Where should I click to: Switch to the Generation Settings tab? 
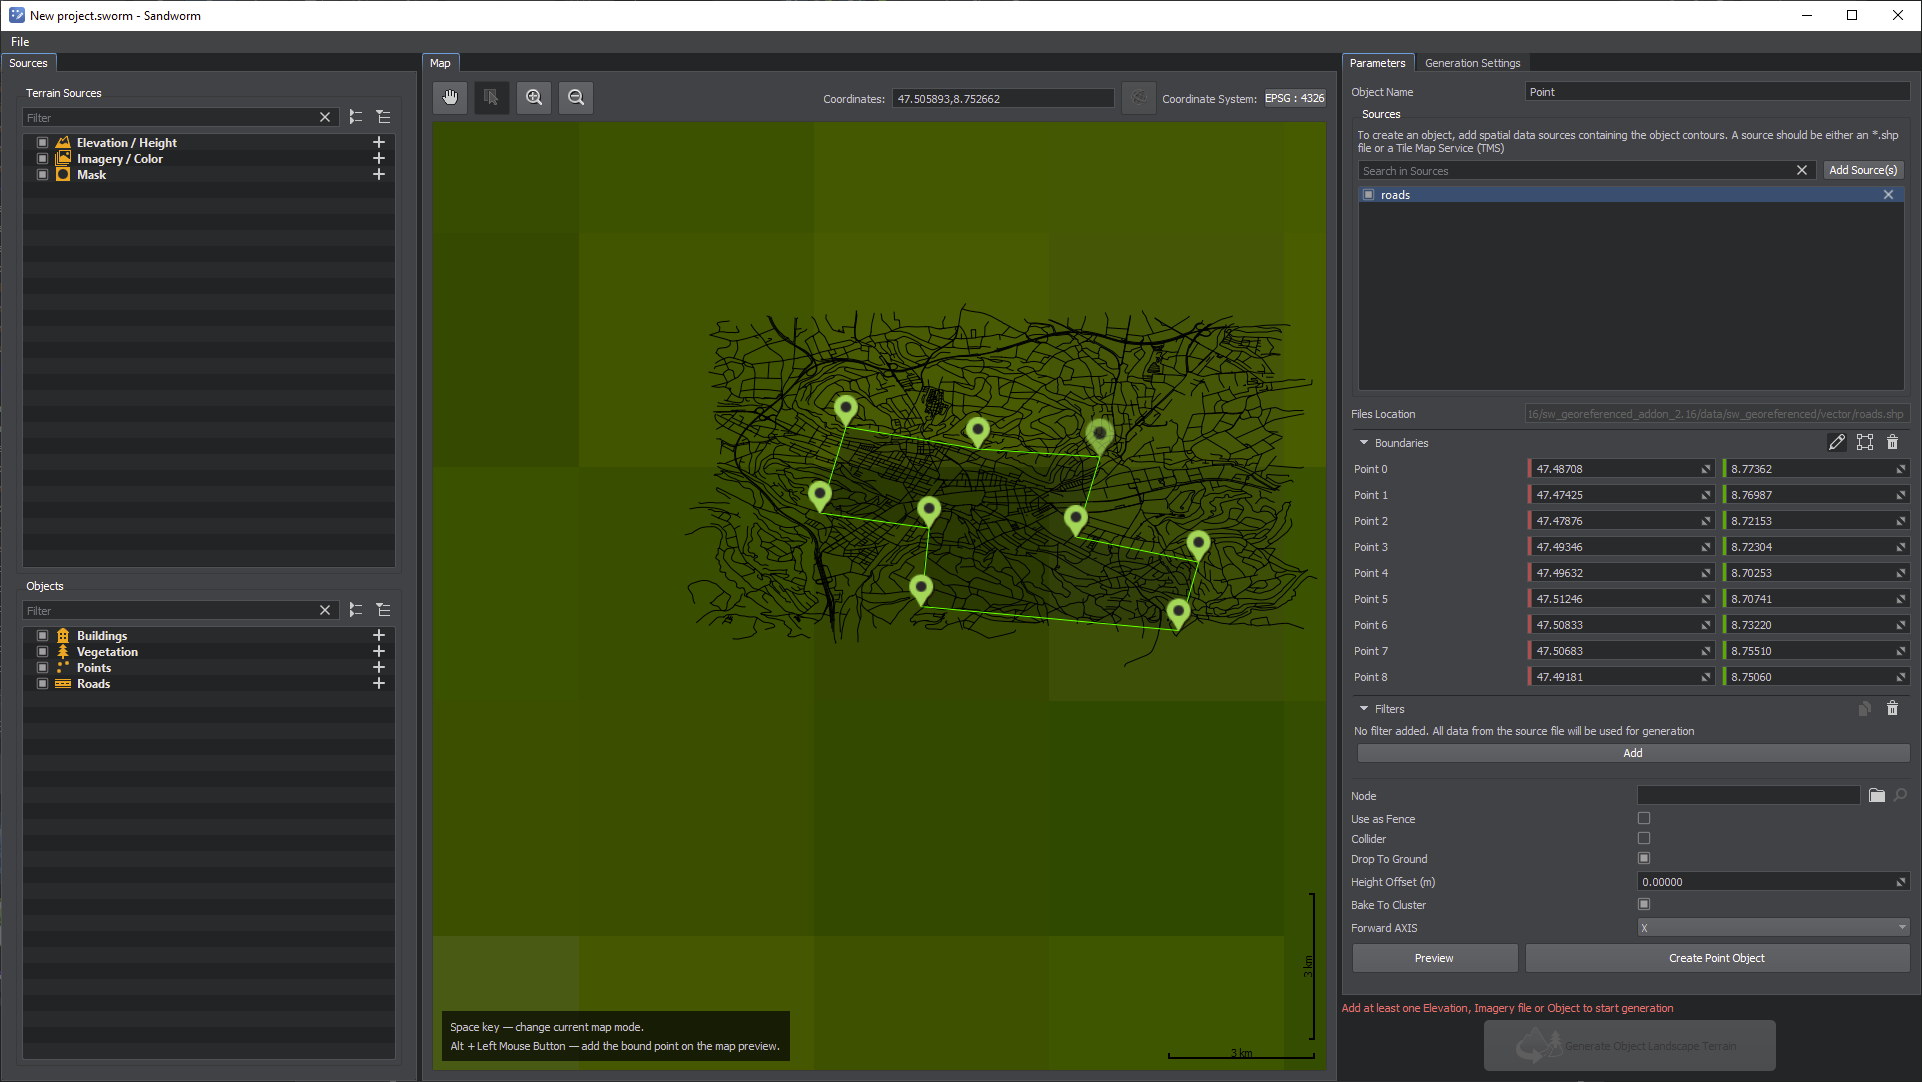(x=1472, y=63)
